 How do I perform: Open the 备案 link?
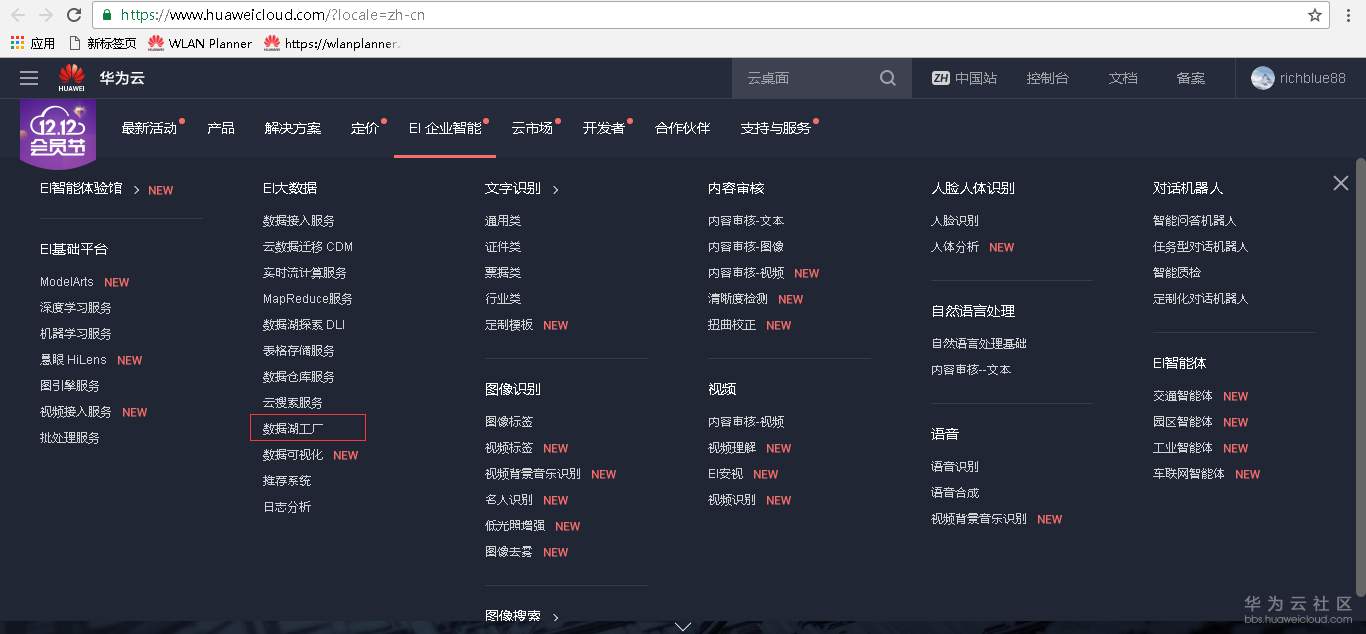click(1190, 78)
